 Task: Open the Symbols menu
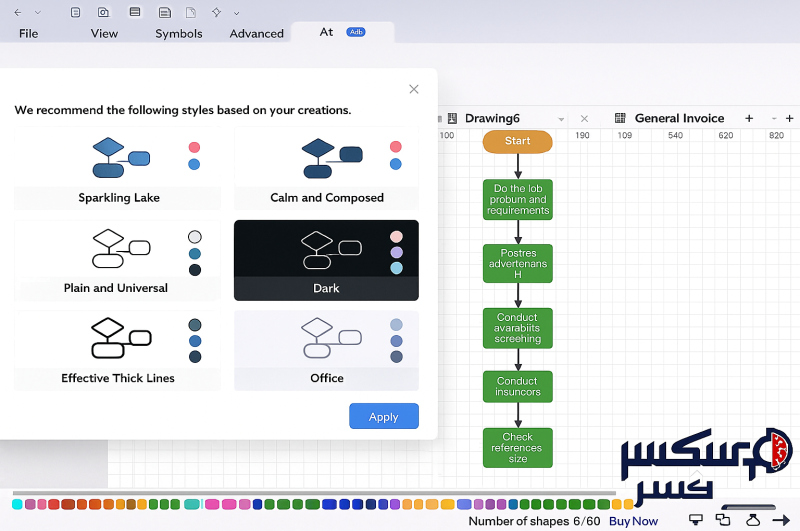click(x=178, y=33)
